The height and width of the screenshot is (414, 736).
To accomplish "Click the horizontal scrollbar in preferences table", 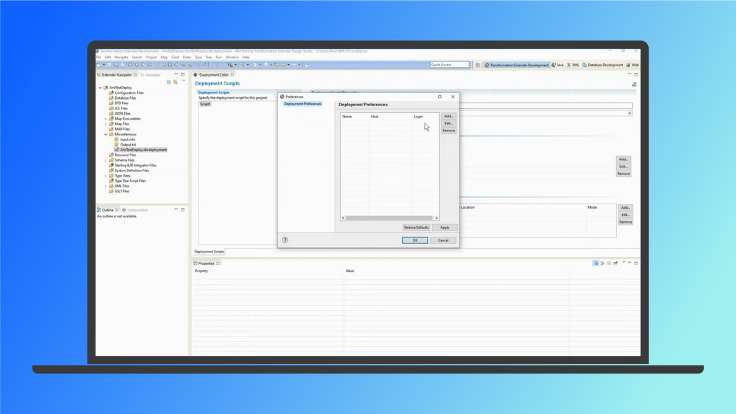I will pos(389,218).
